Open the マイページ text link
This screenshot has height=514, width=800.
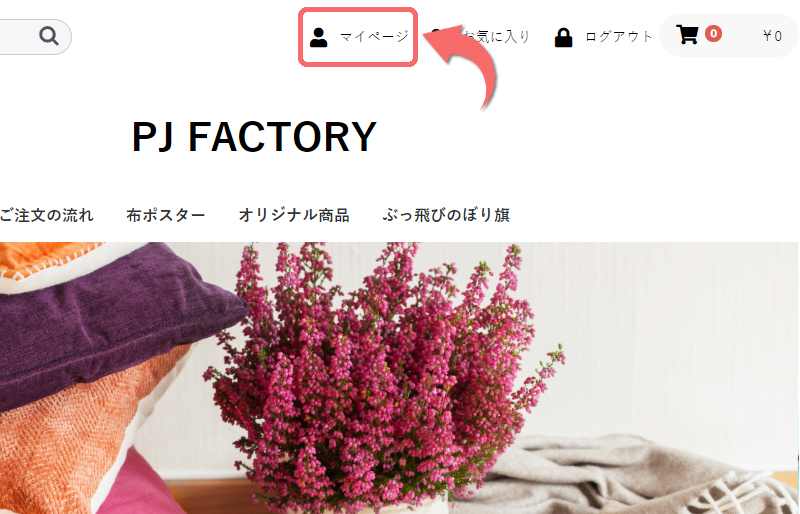click(x=374, y=37)
